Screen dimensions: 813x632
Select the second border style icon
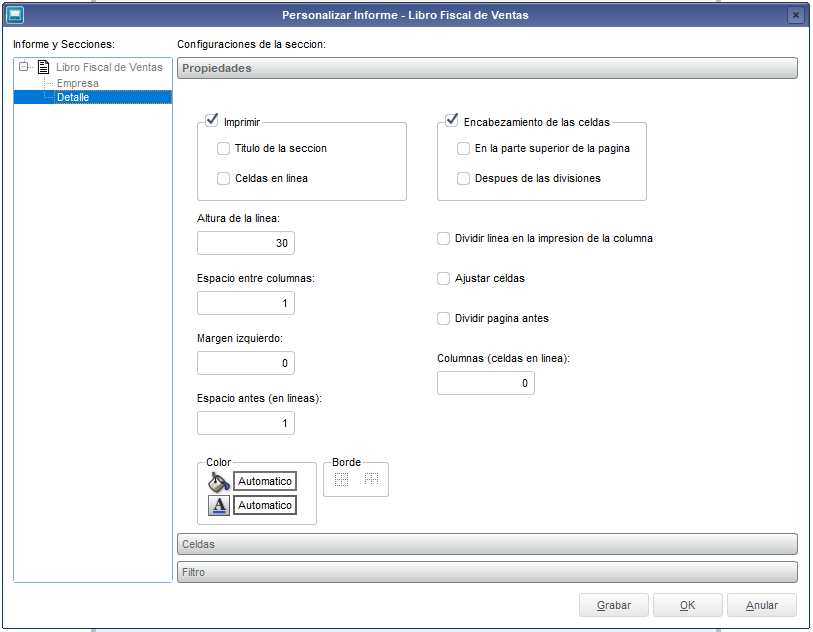click(x=371, y=479)
